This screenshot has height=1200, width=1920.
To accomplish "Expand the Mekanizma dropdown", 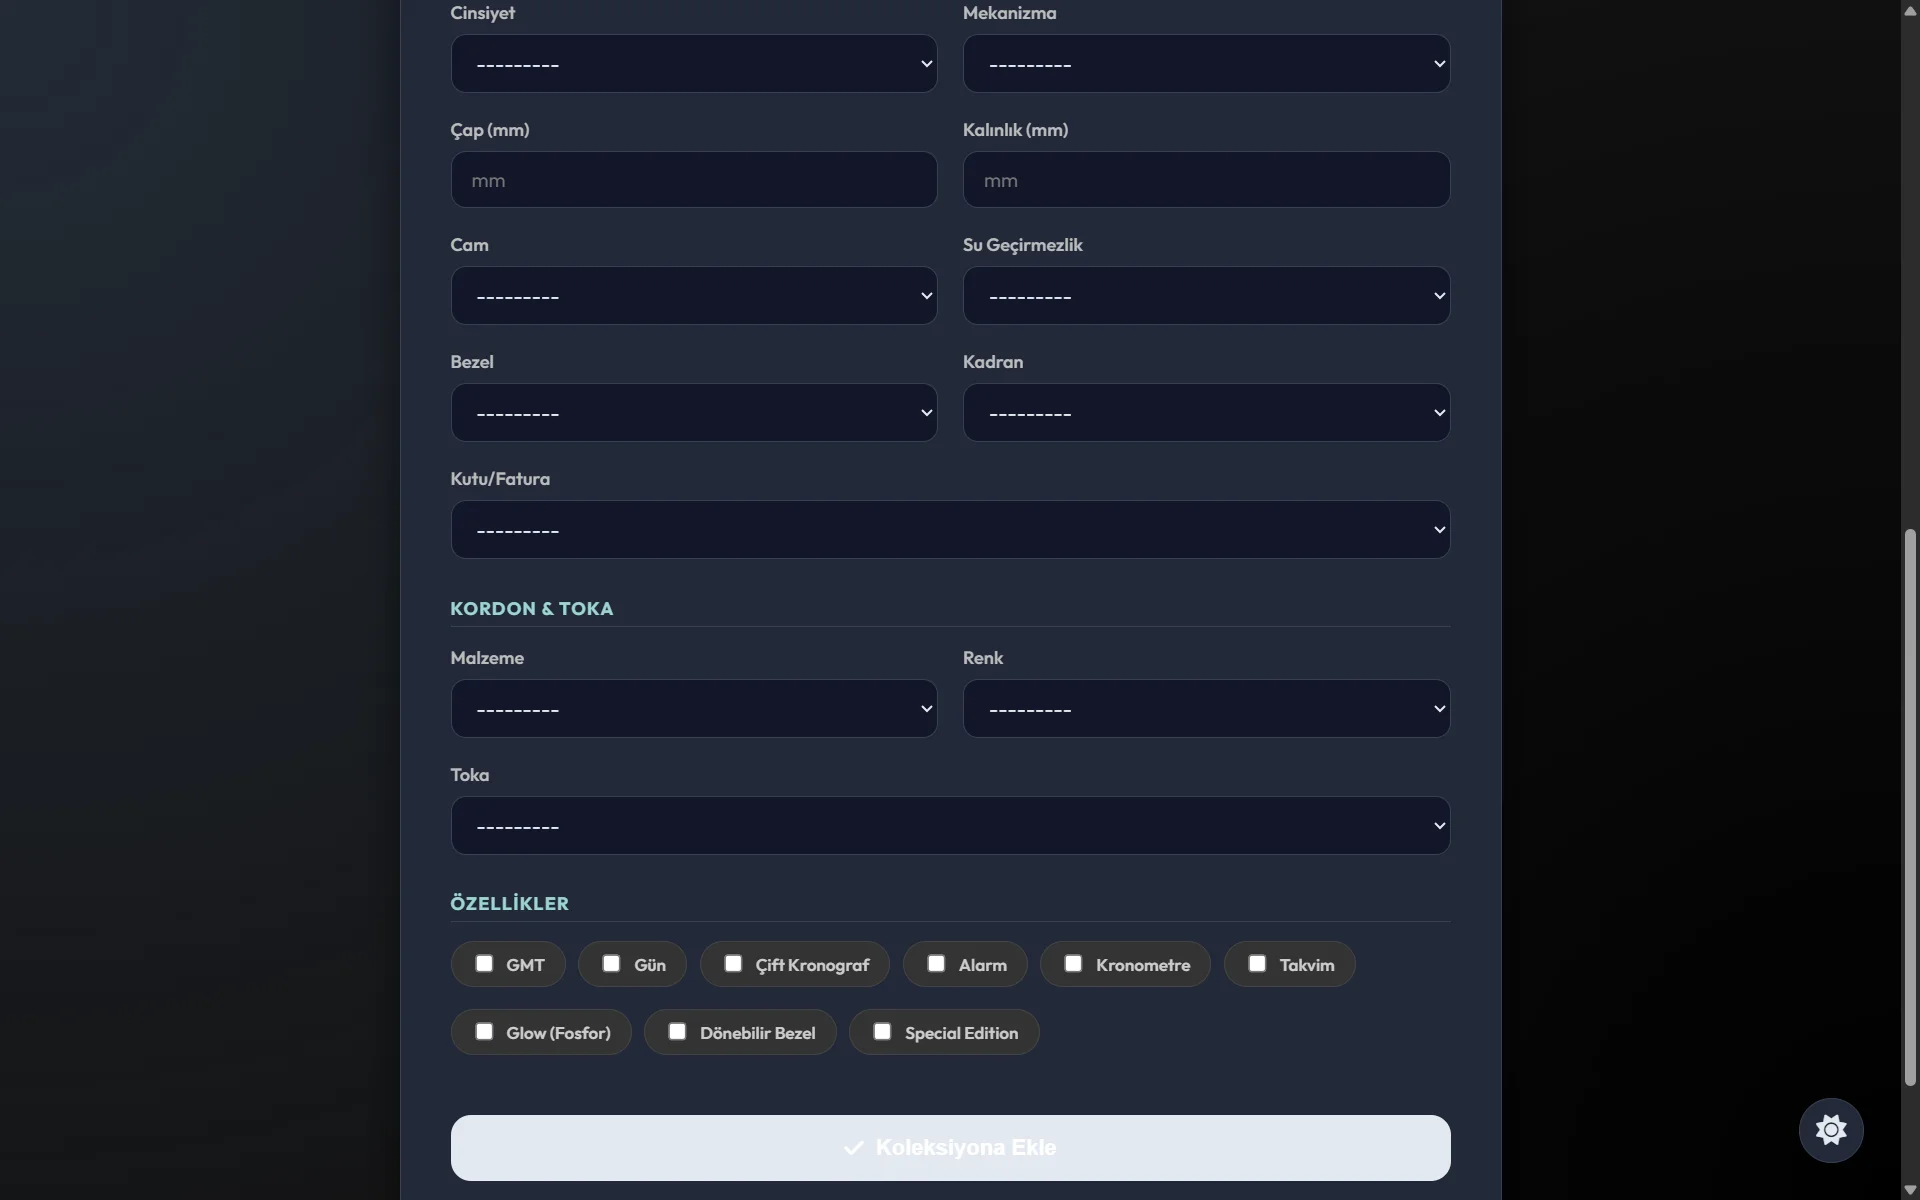I will 1206,64.
